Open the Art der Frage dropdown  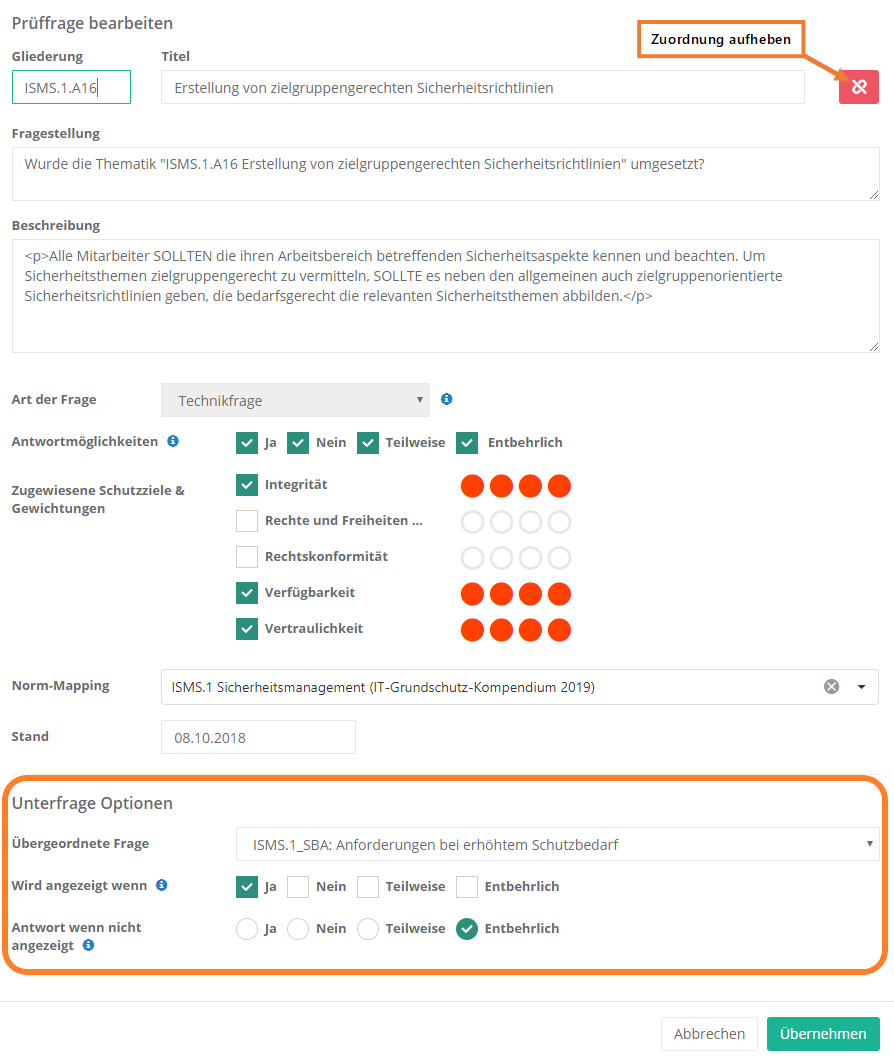pyautogui.click(x=295, y=400)
